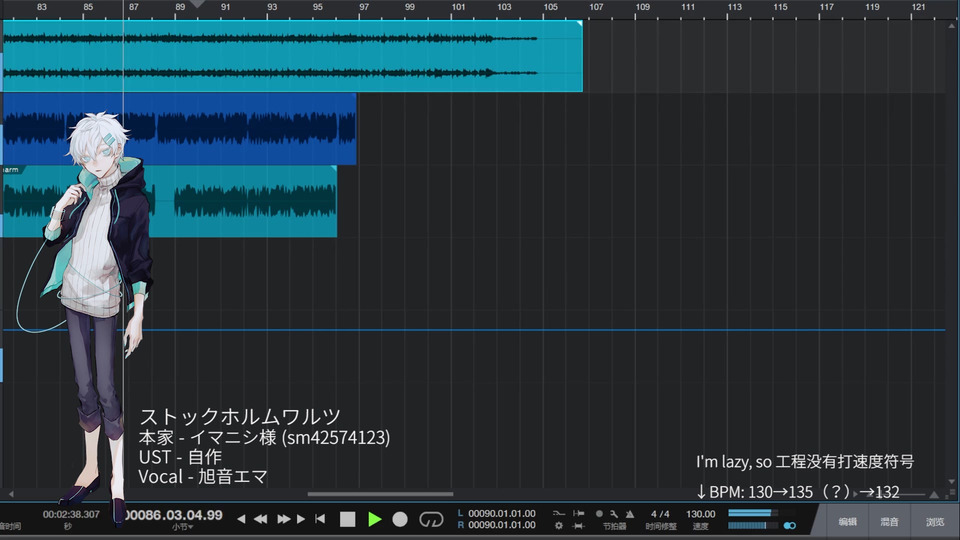This screenshot has height=540, width=960.
Task: Click the blue automation line in the lower lane
Action: click(474, 330)
